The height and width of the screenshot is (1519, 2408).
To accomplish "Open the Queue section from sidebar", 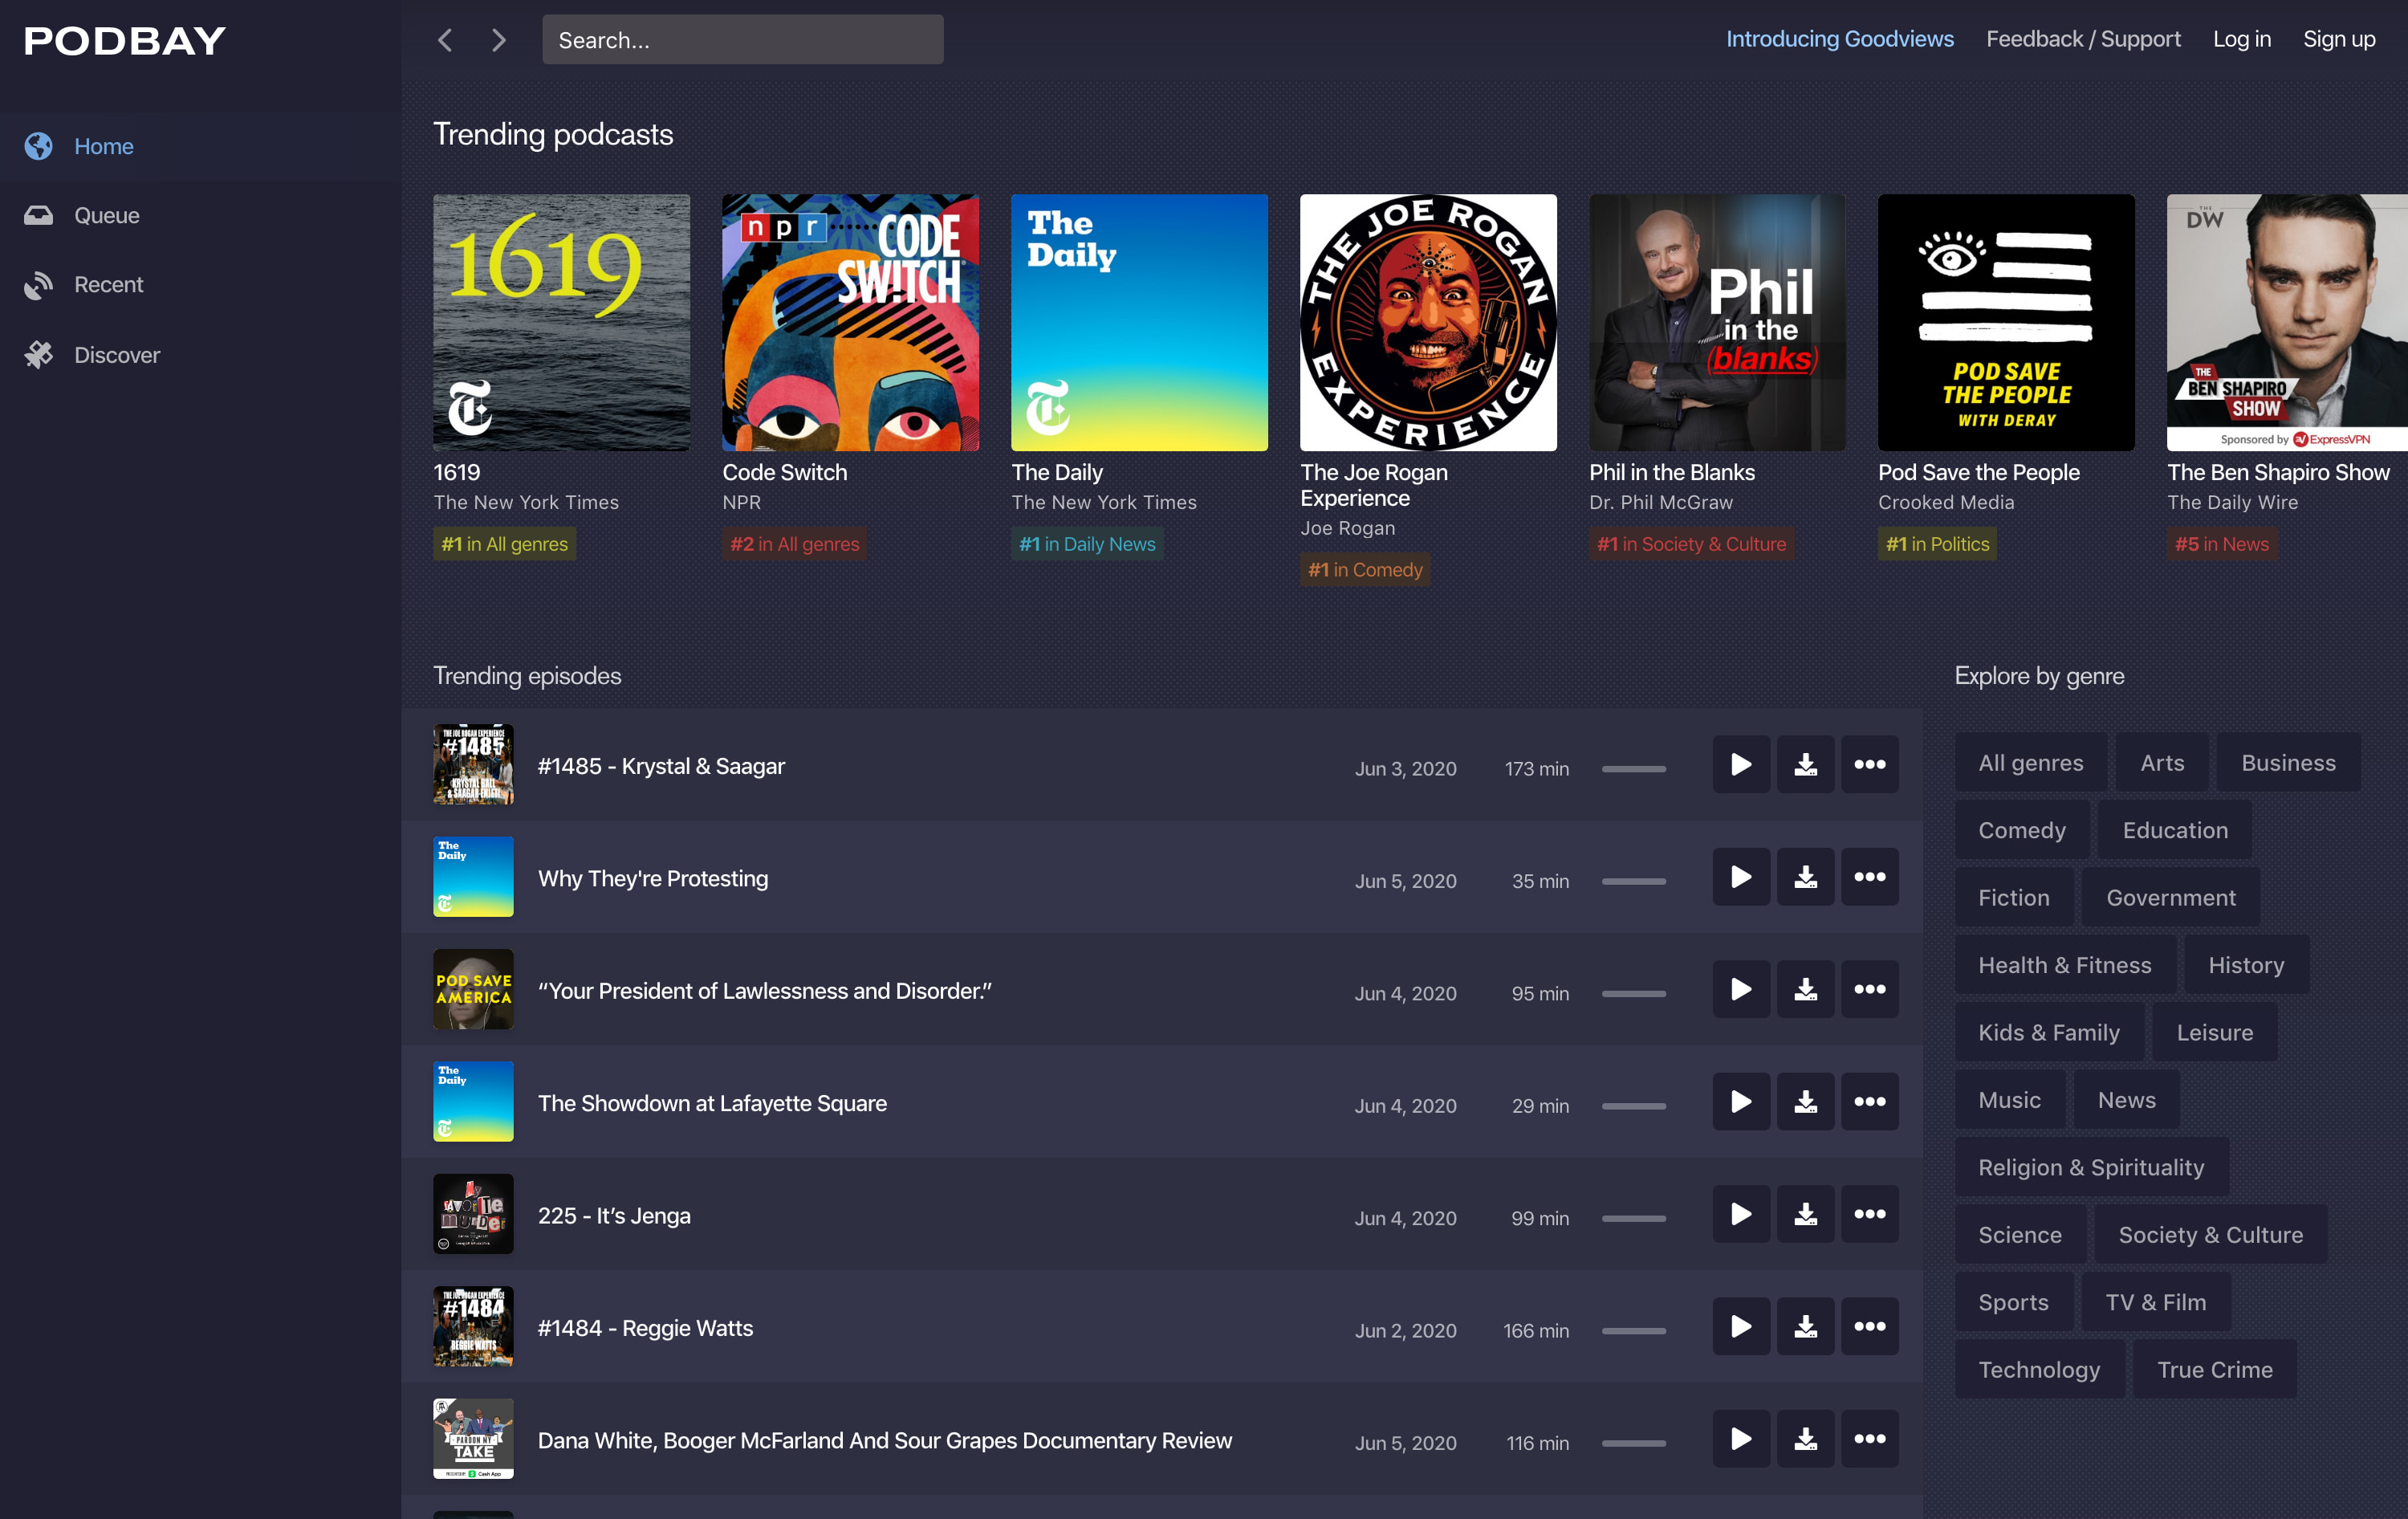I will coord(106,215).
